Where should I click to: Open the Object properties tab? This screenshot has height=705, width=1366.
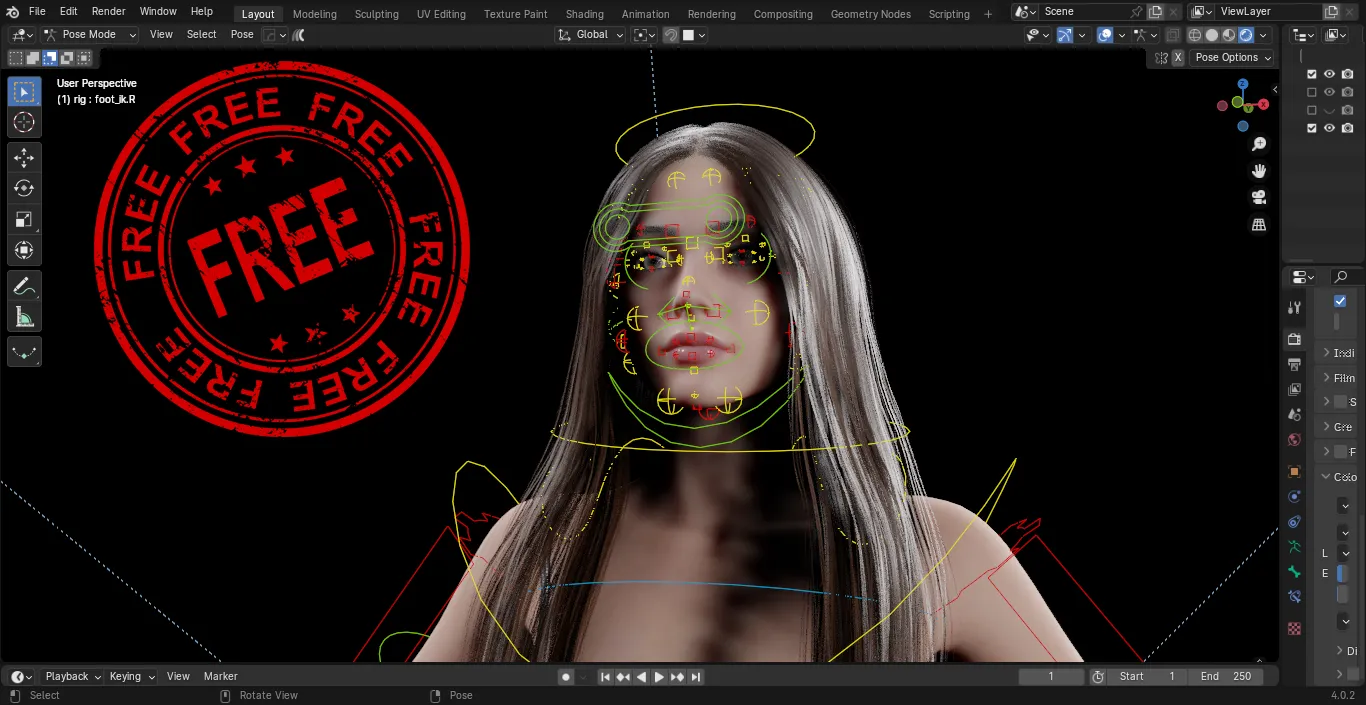point(1295,472)
